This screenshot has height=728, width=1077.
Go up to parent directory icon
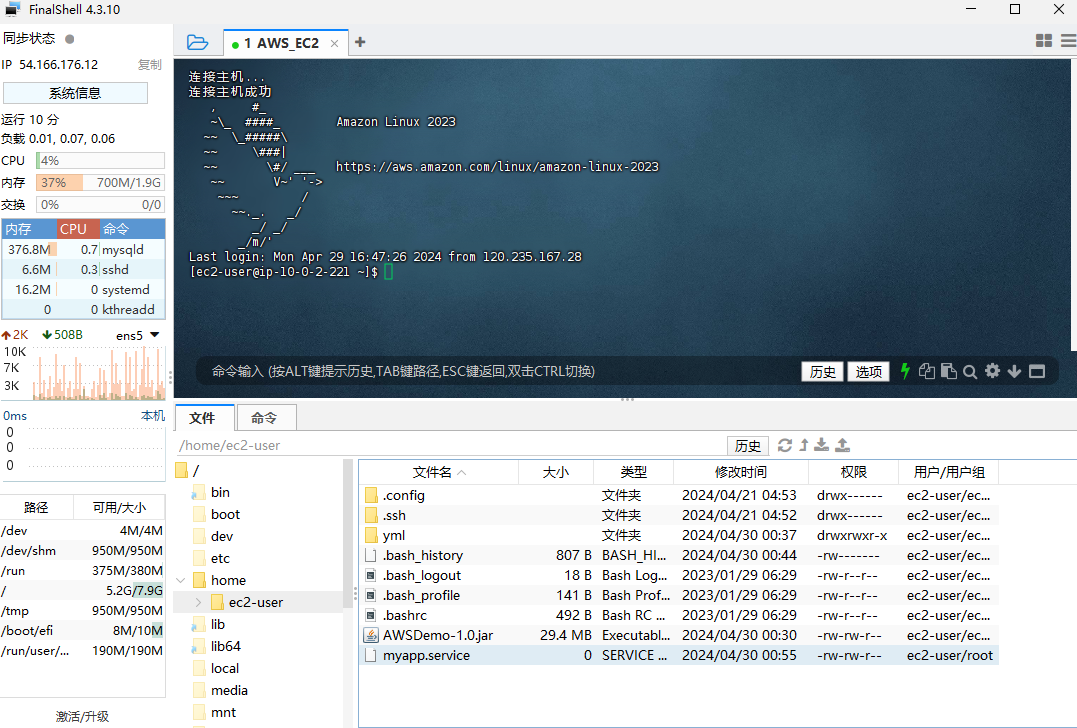(804, 445)
